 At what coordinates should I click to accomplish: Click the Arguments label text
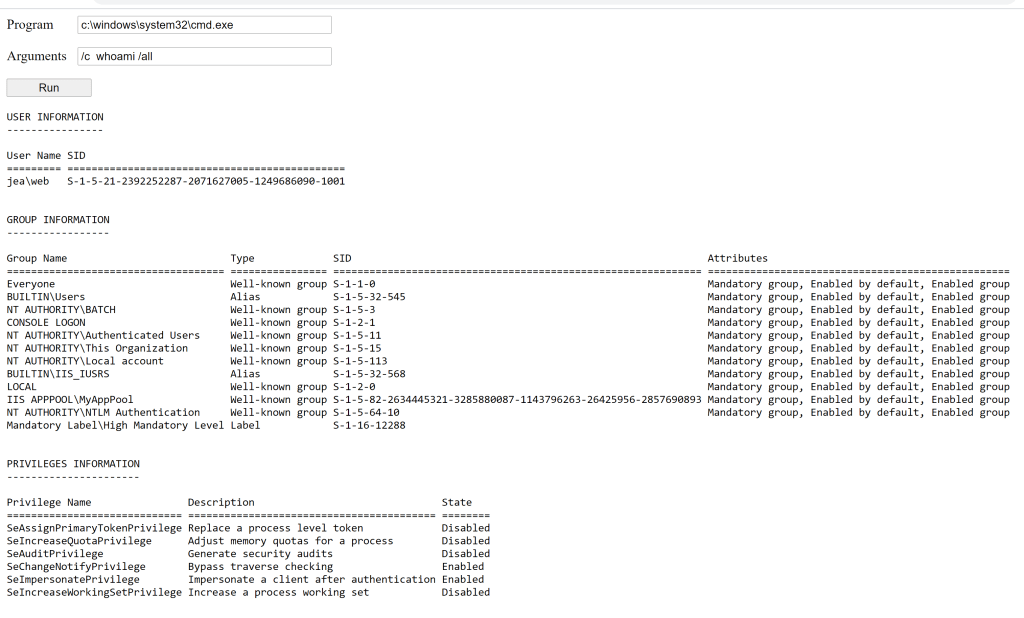[37, 57]
